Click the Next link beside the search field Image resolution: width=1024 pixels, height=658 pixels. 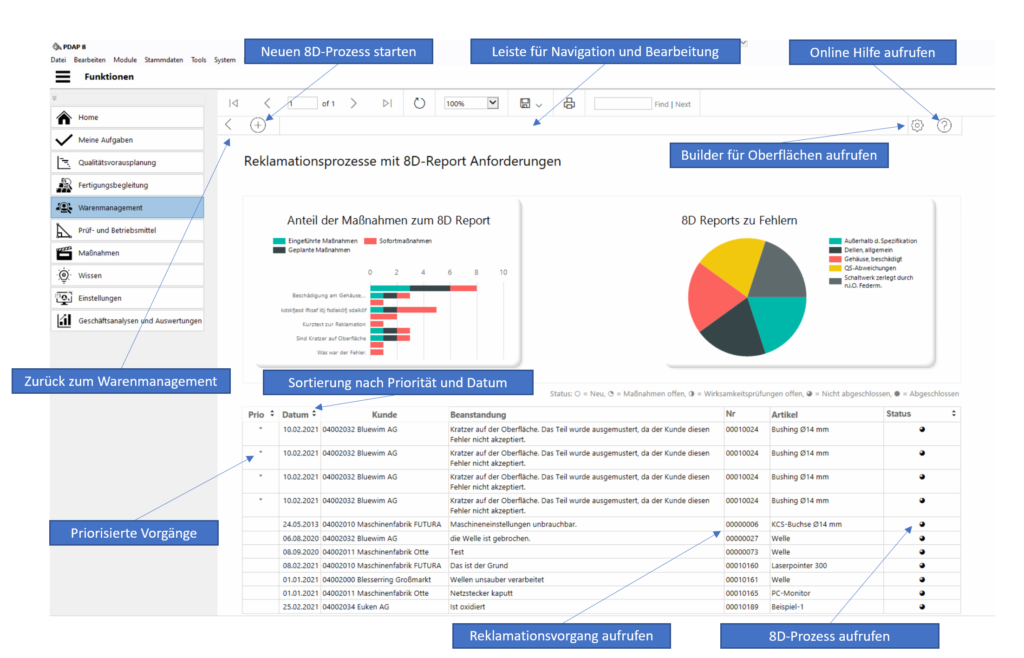[x=684, y=103]
